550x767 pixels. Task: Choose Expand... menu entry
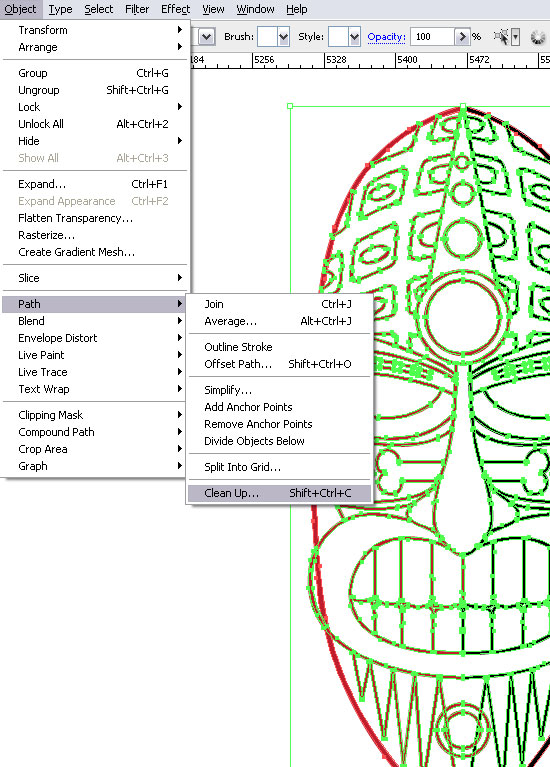tap(94, 184)
